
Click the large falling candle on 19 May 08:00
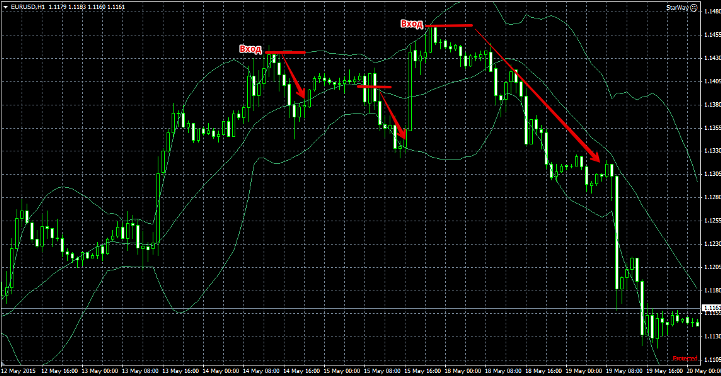click(617, 233)
